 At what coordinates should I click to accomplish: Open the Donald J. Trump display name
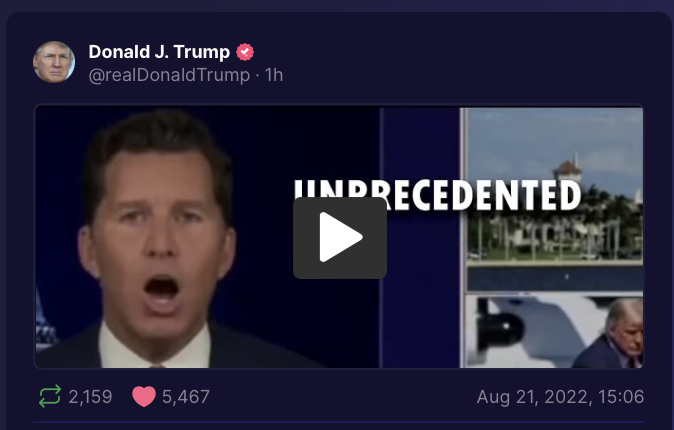pyautogui.click(x=159, y=52)
